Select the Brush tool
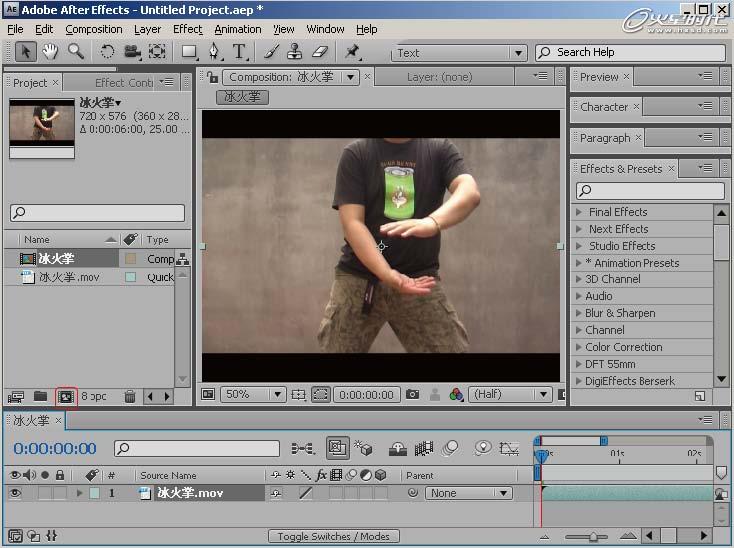Viewport: 734px width, 548px height. coord(272,51)
